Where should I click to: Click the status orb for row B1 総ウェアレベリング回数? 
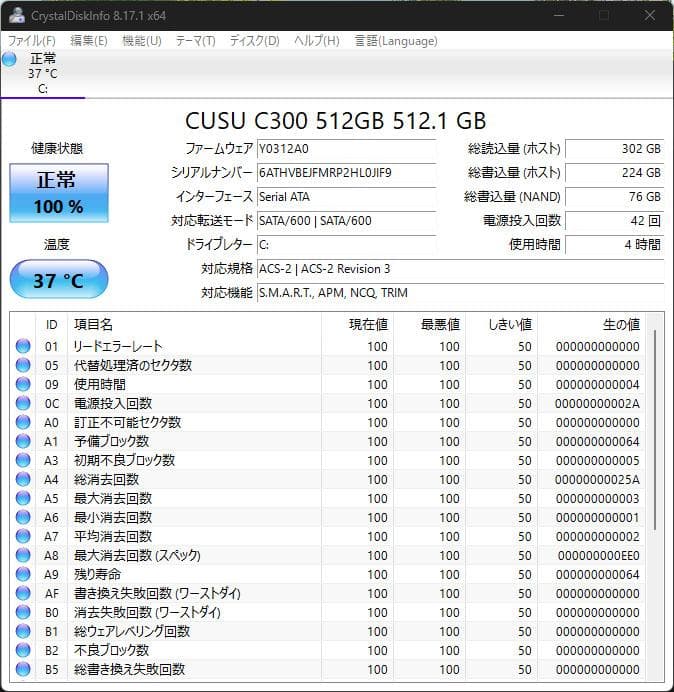[x=23, y=631]
